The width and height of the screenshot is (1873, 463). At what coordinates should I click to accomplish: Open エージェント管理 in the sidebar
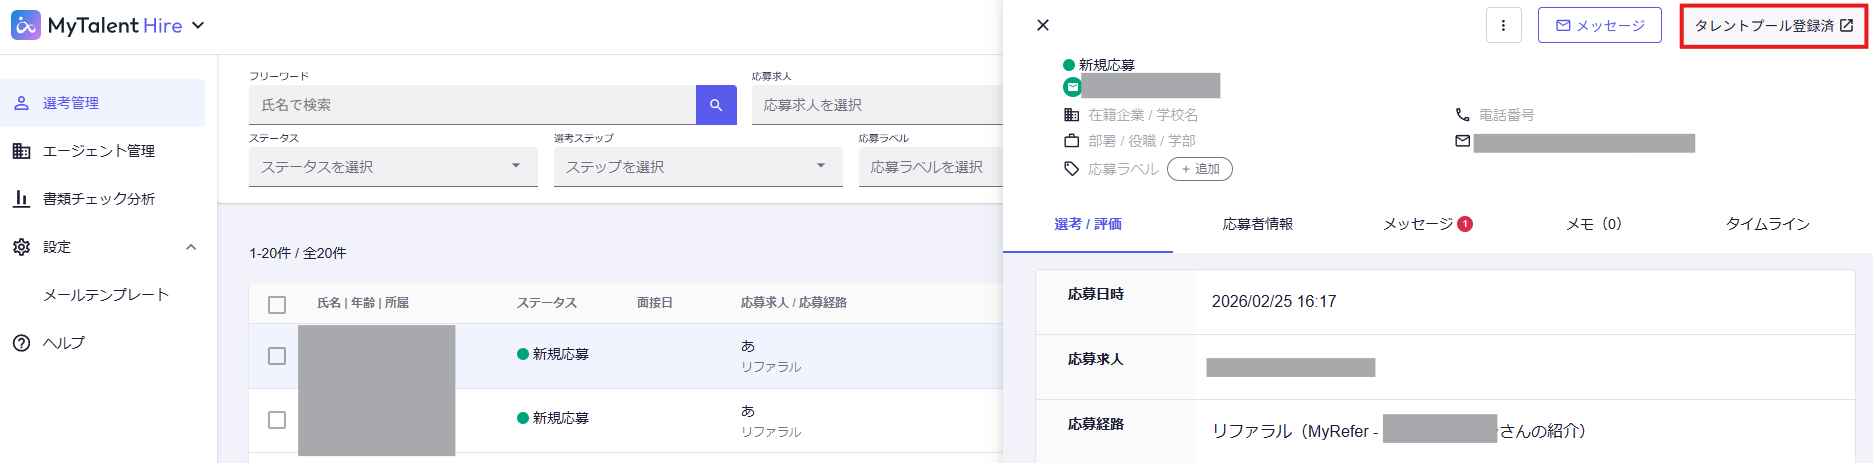tap(98, 151)
